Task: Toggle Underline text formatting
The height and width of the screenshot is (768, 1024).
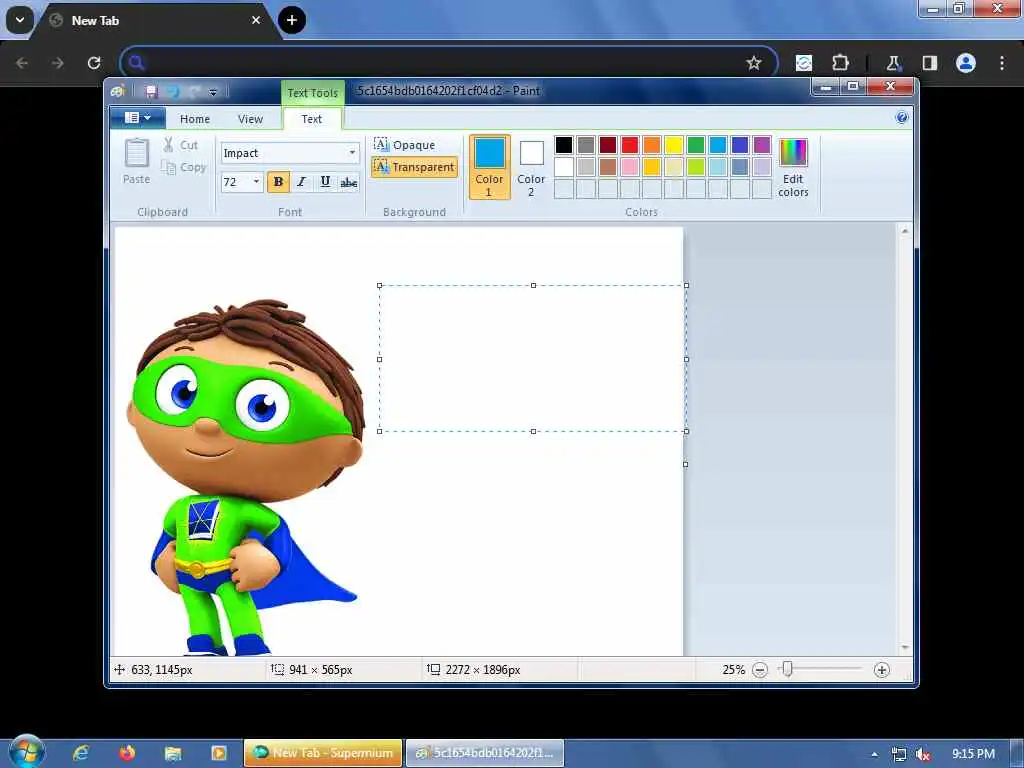Action: pyautogui.click(x=325, y=182)
